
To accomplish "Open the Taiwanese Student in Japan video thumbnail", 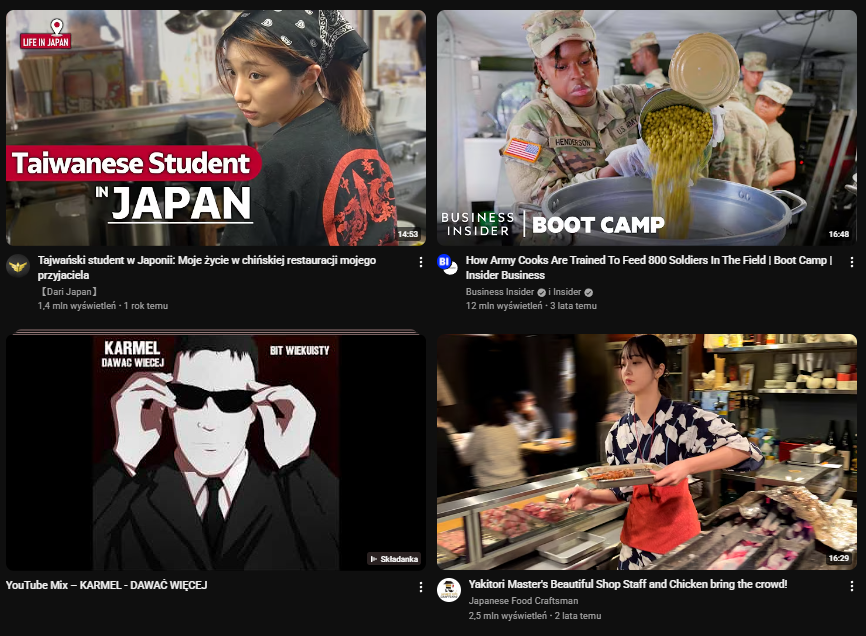I will tap(216, 128).
